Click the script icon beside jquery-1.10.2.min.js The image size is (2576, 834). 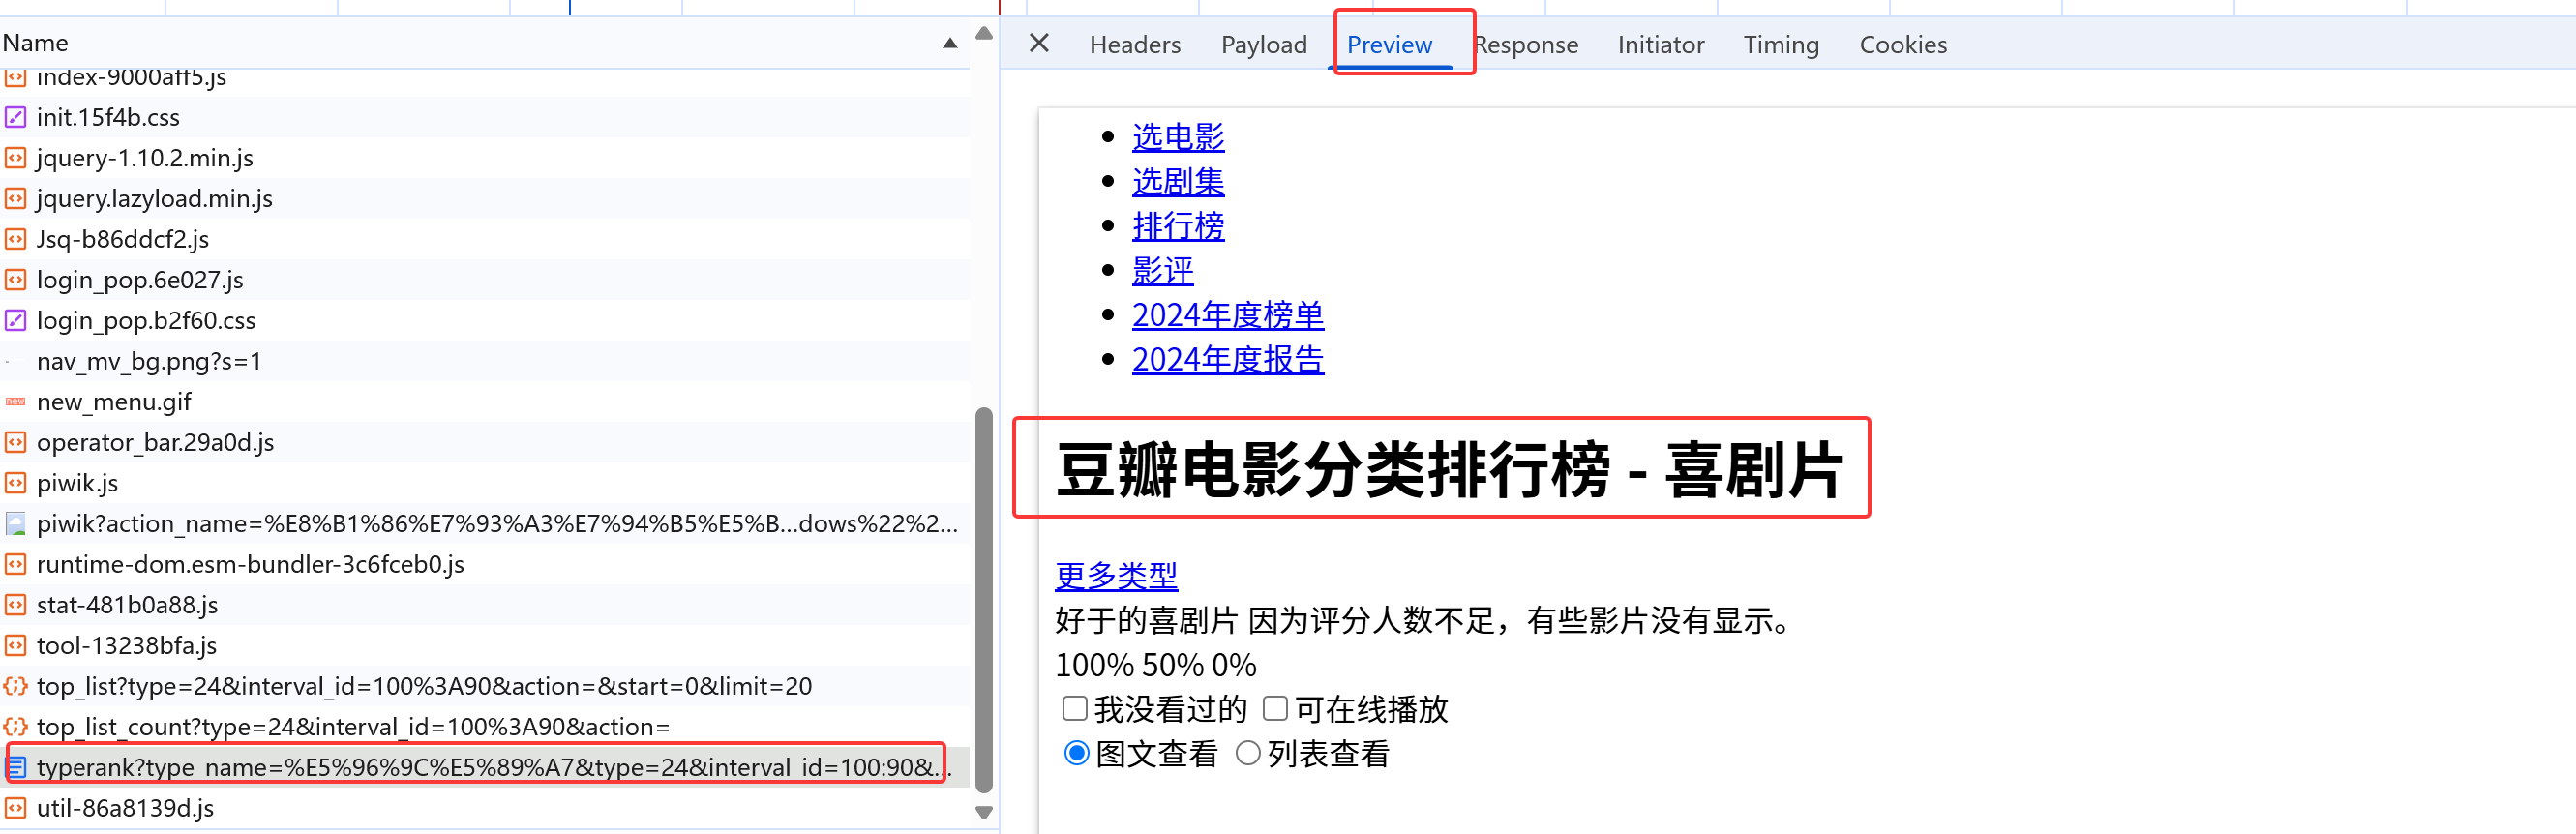point(15,158)
